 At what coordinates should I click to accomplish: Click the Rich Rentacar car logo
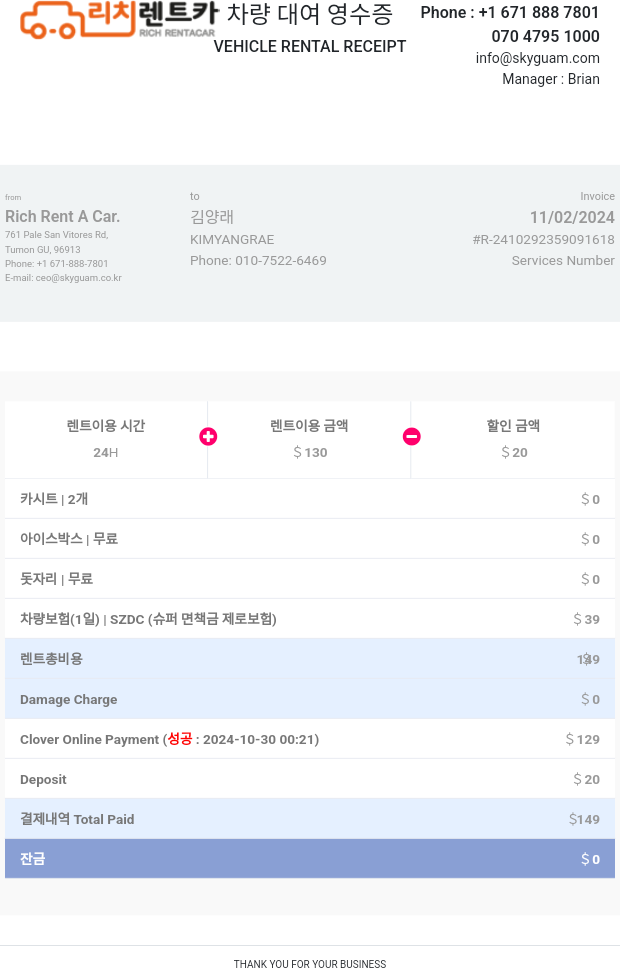coord(118,20)
